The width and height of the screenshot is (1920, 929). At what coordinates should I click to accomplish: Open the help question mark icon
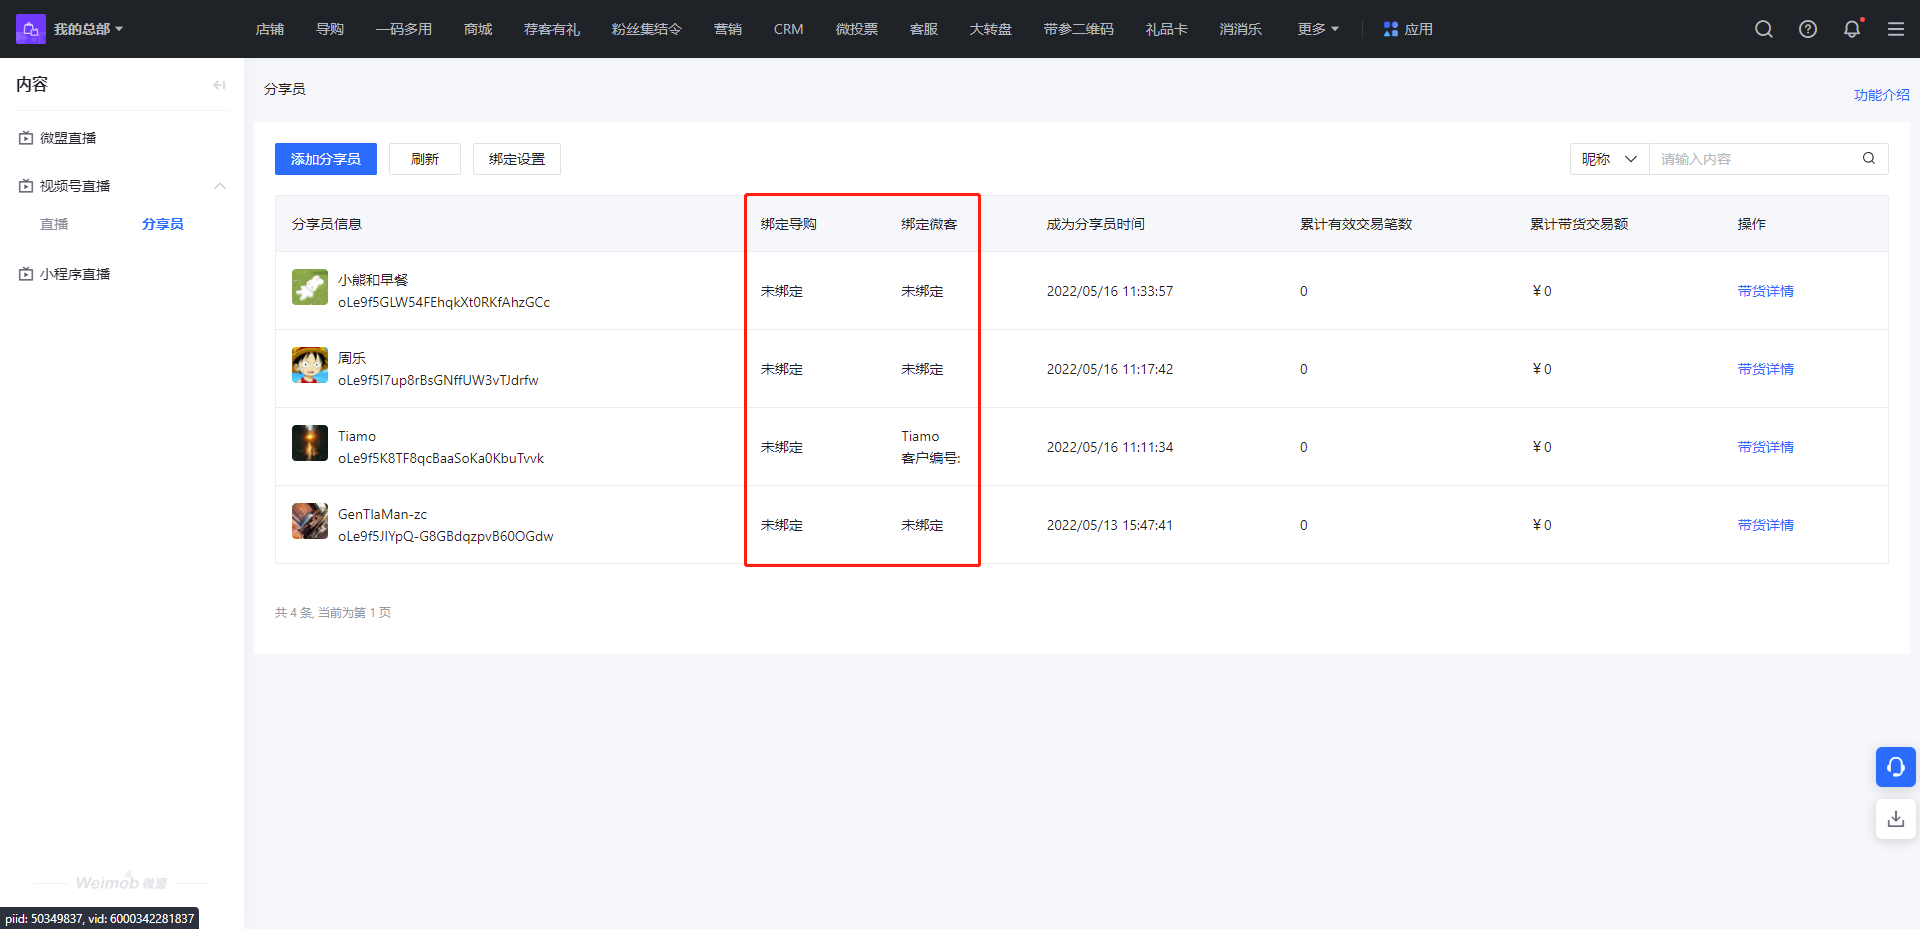1808,29
